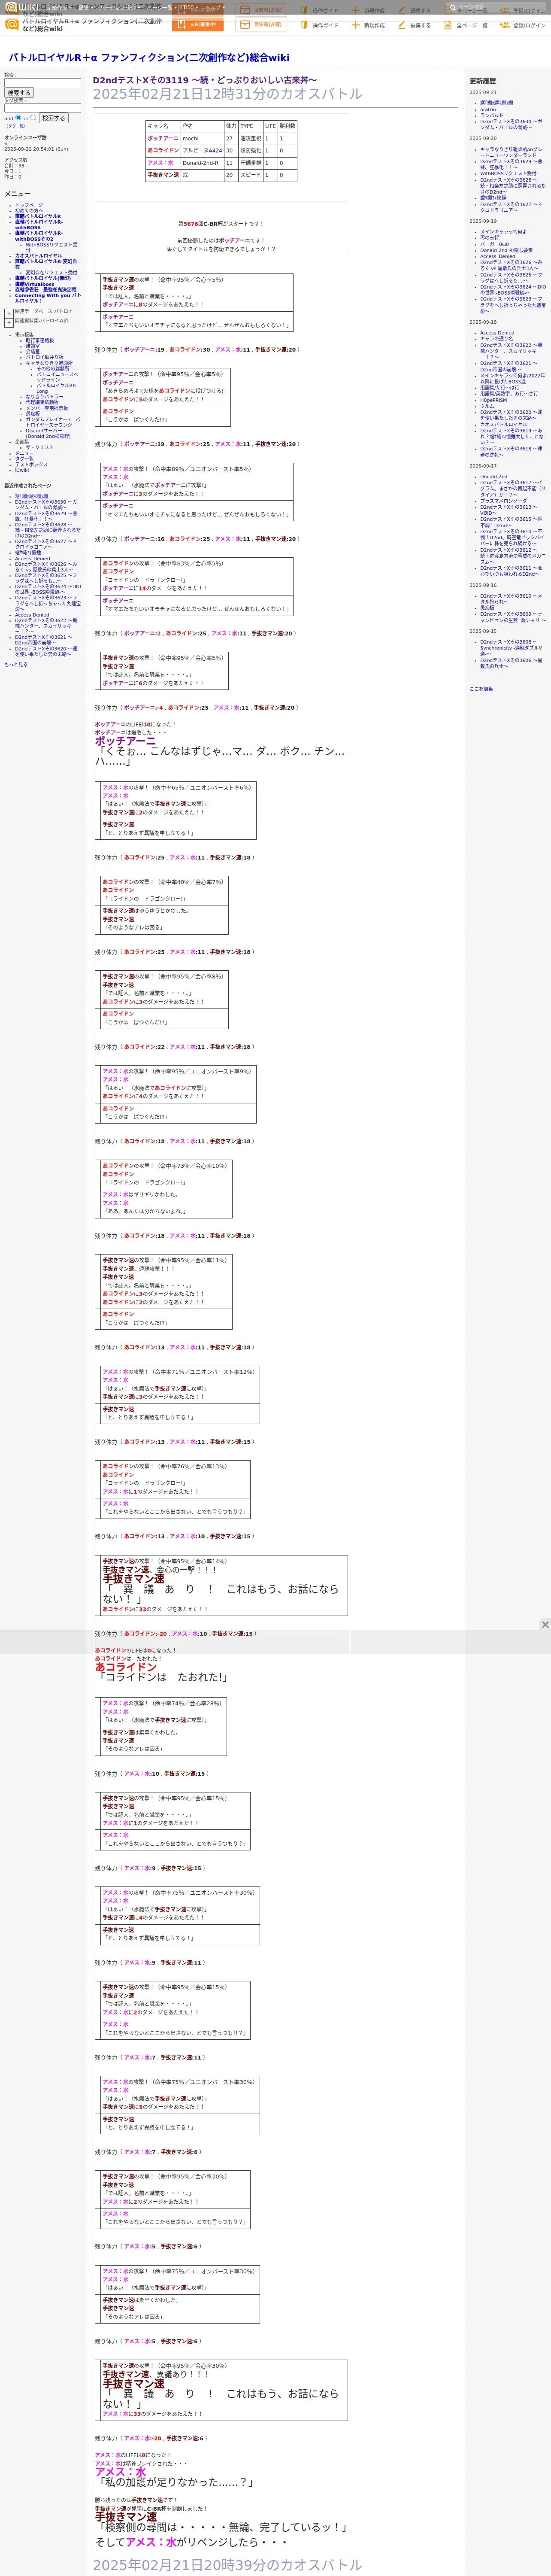Open プラズマドロンソーダ in 更新履歴
This screenshot has height=2576, width=551.
tap(503, 501)
